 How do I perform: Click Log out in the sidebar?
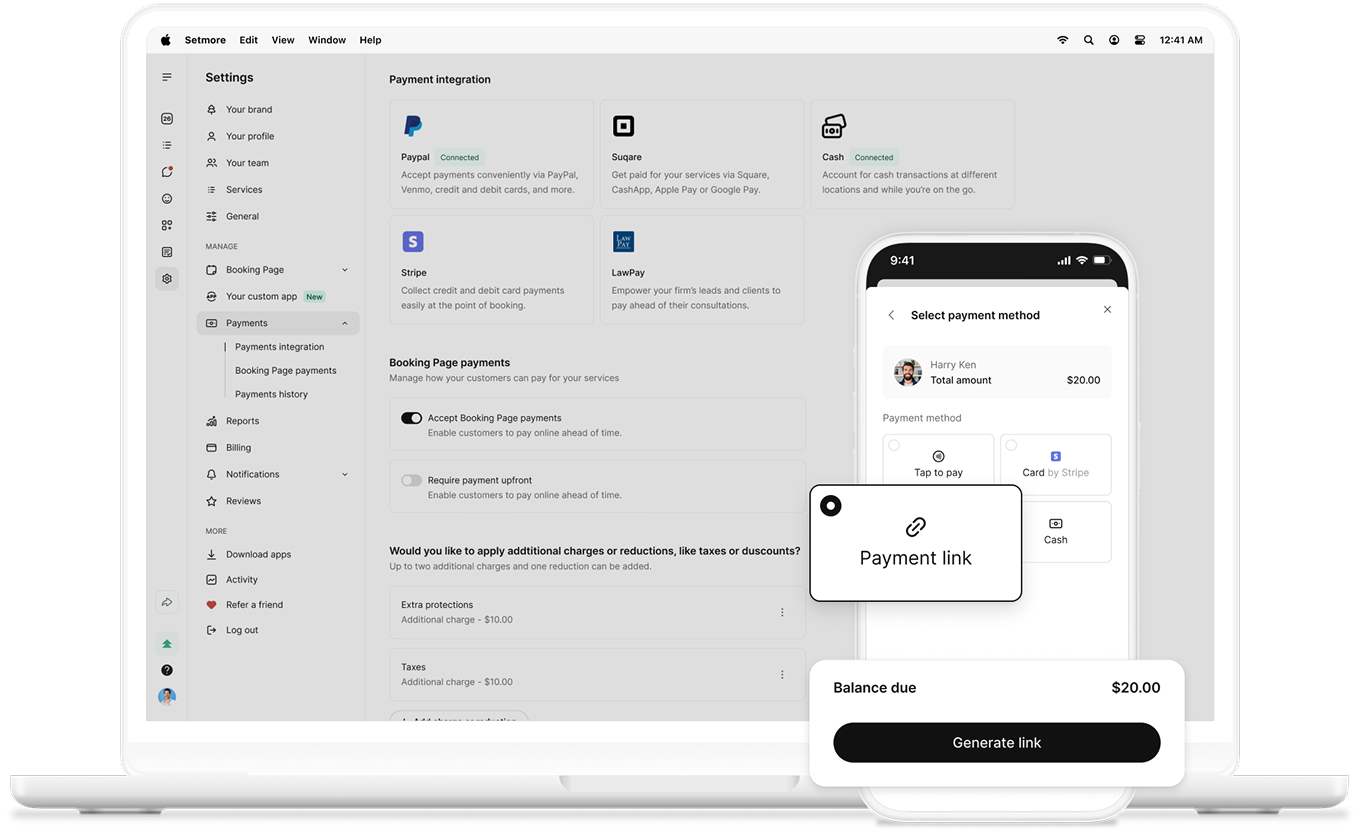point(242,630)
